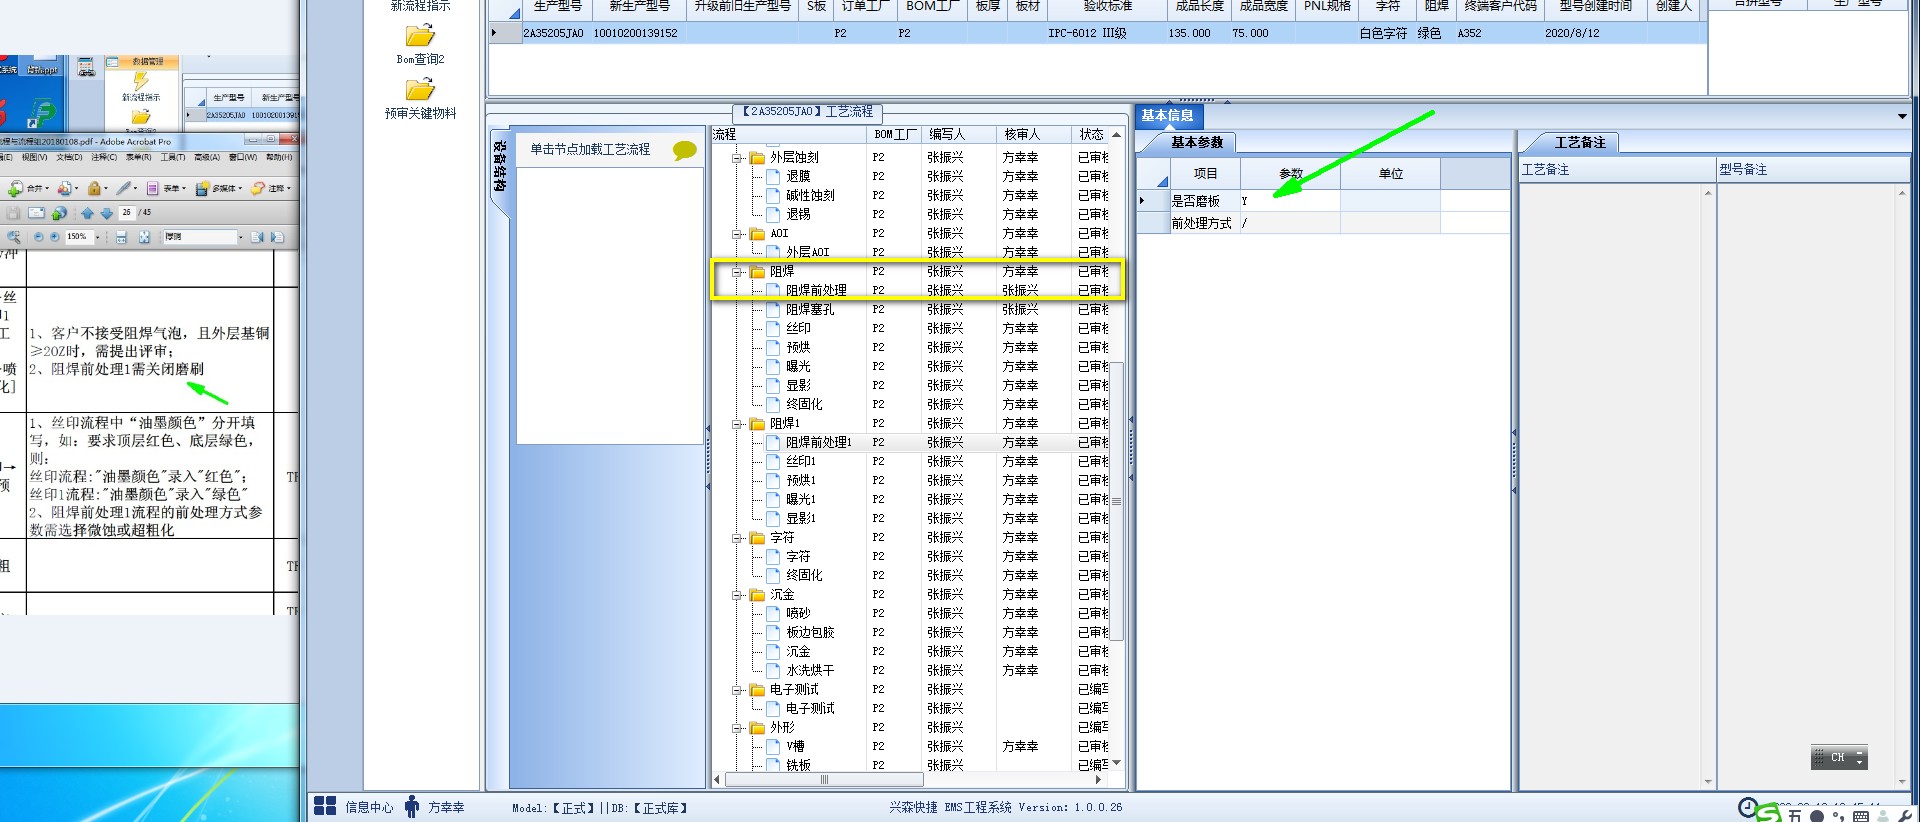
Task: Switch to the 工艺备注 tab
Action: click(1580, 143)
